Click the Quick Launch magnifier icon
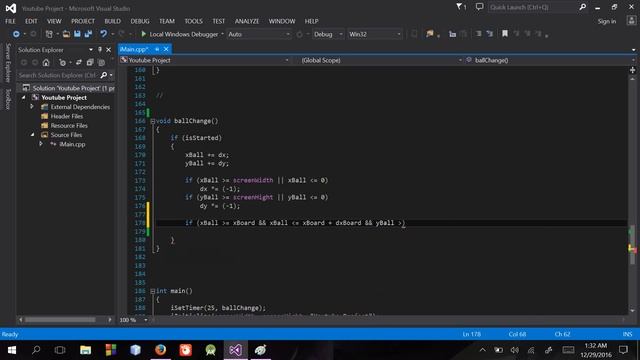The width and height of the screenshot is (640, 360). point(582,7)
